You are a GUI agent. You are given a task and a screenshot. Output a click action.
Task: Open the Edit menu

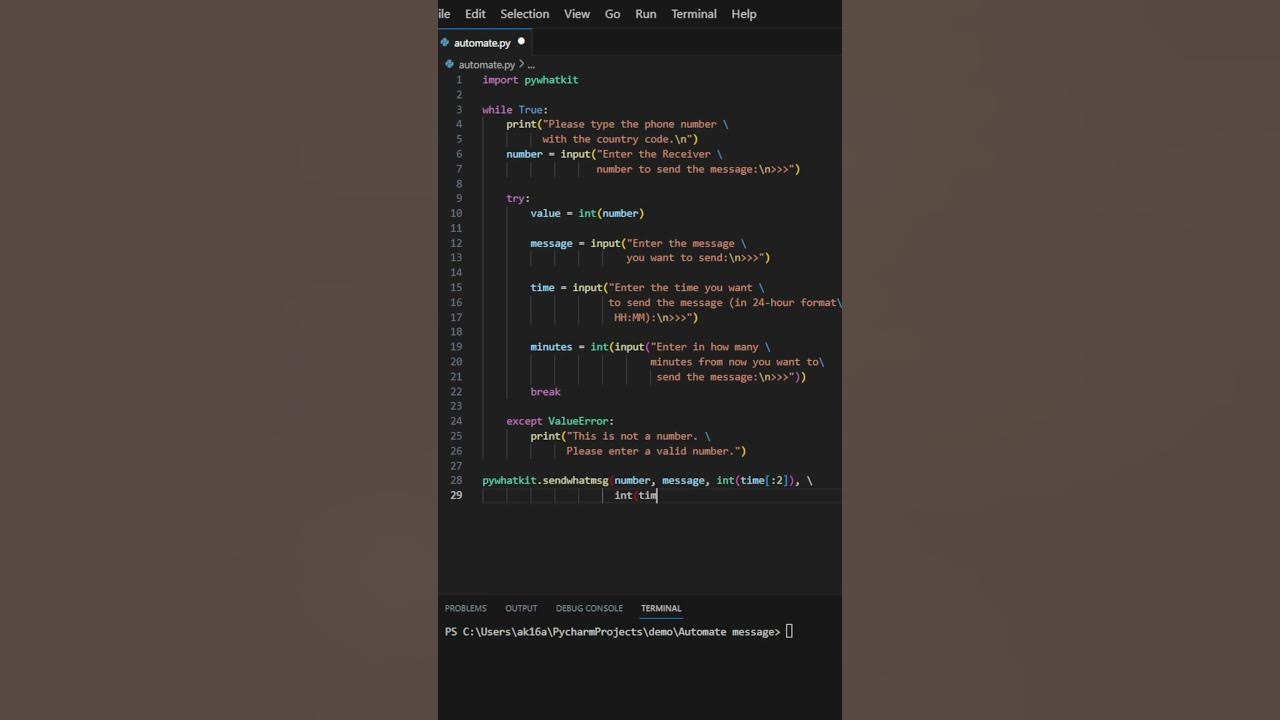coord(475,14)
